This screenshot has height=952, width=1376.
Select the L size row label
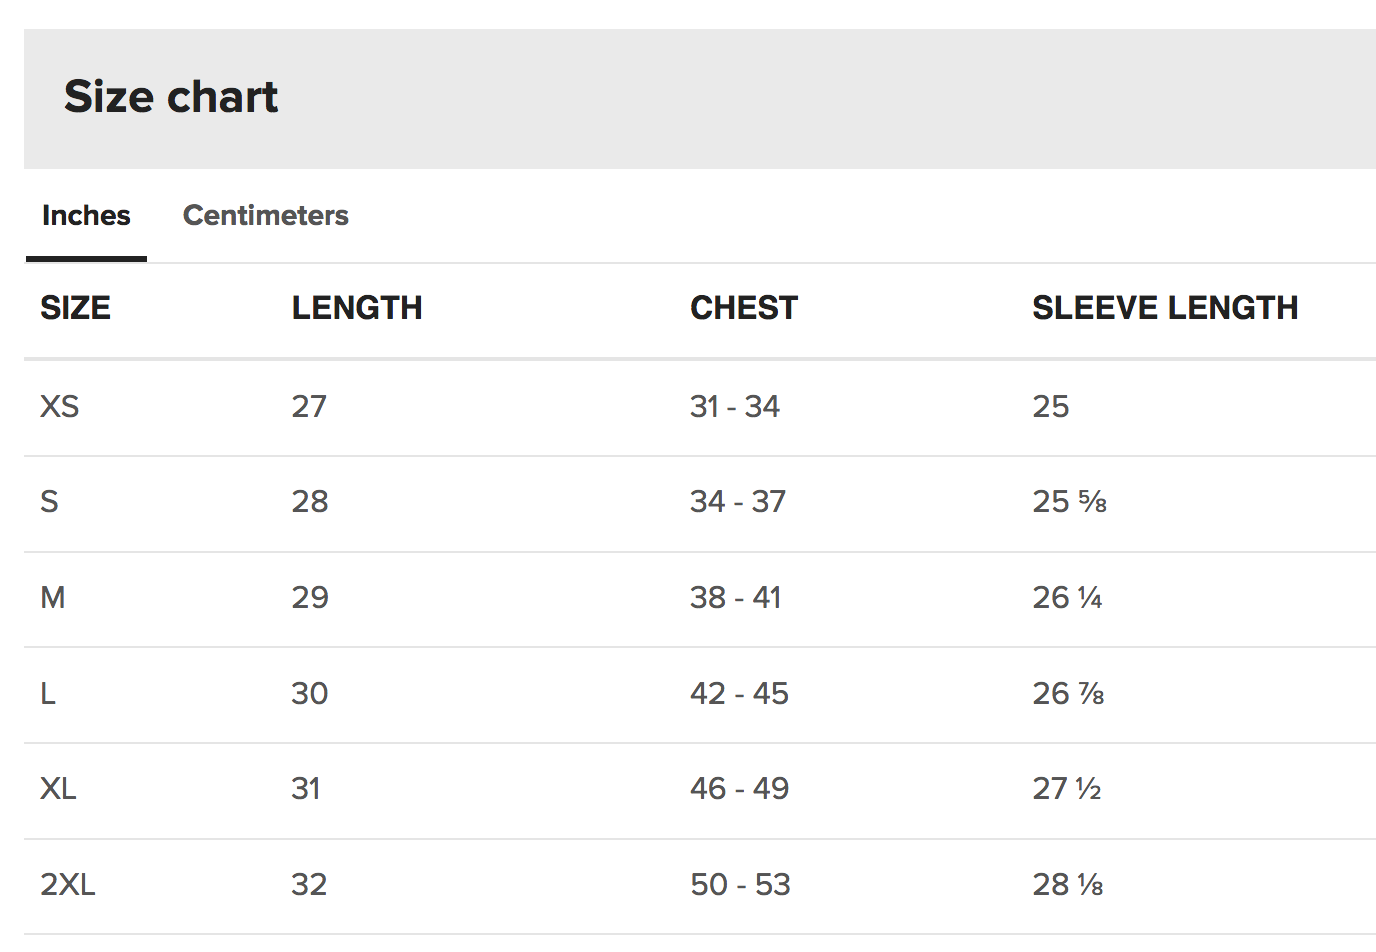coord(47,693)
